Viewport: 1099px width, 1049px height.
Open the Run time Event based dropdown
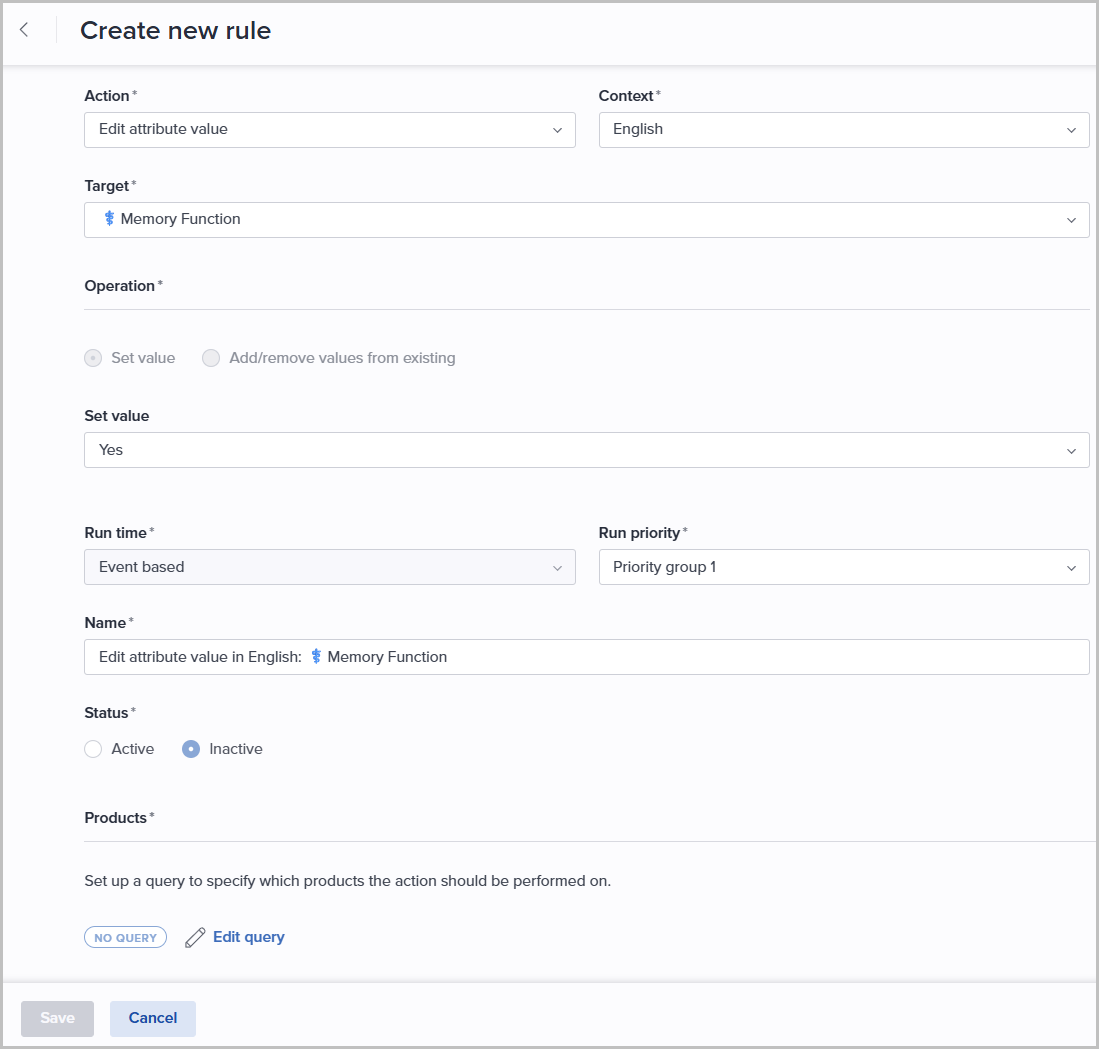pos(329,567)
